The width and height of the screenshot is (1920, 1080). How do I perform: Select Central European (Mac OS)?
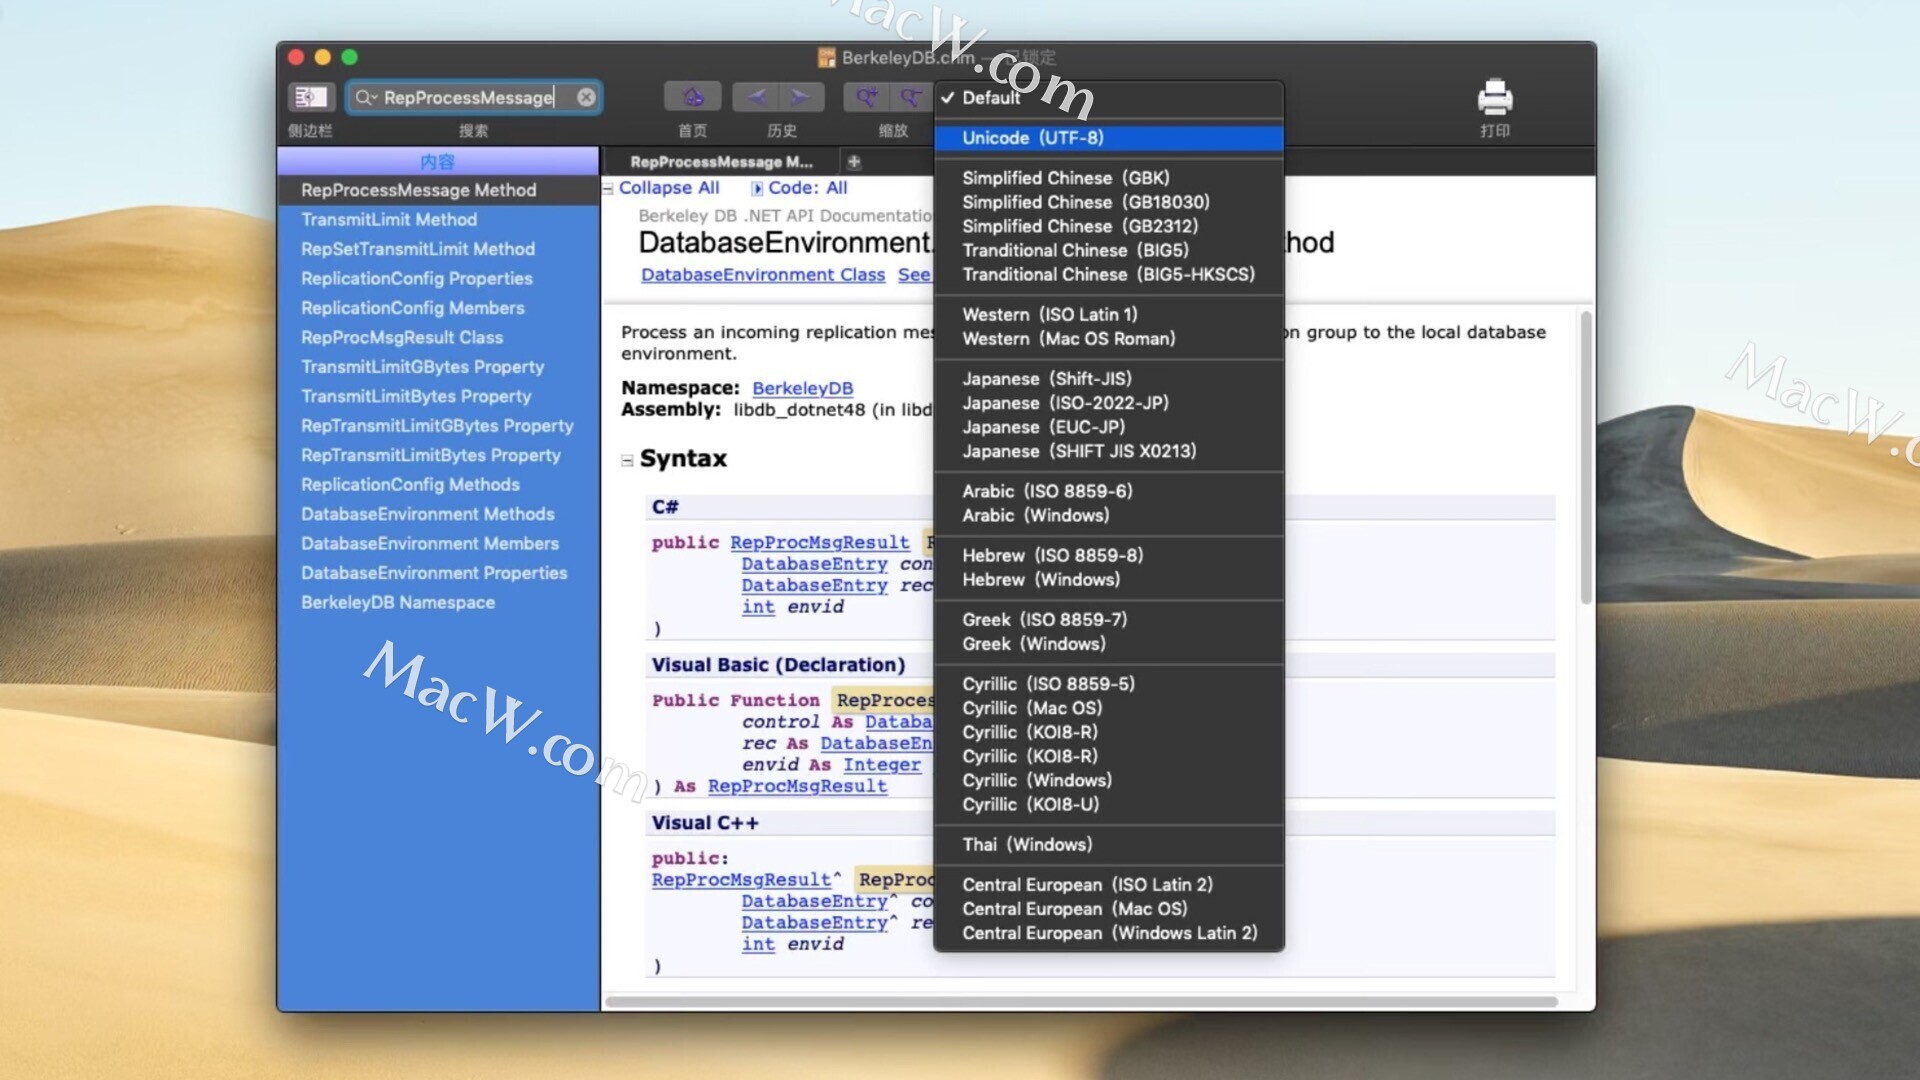[x=1109, y=908]
